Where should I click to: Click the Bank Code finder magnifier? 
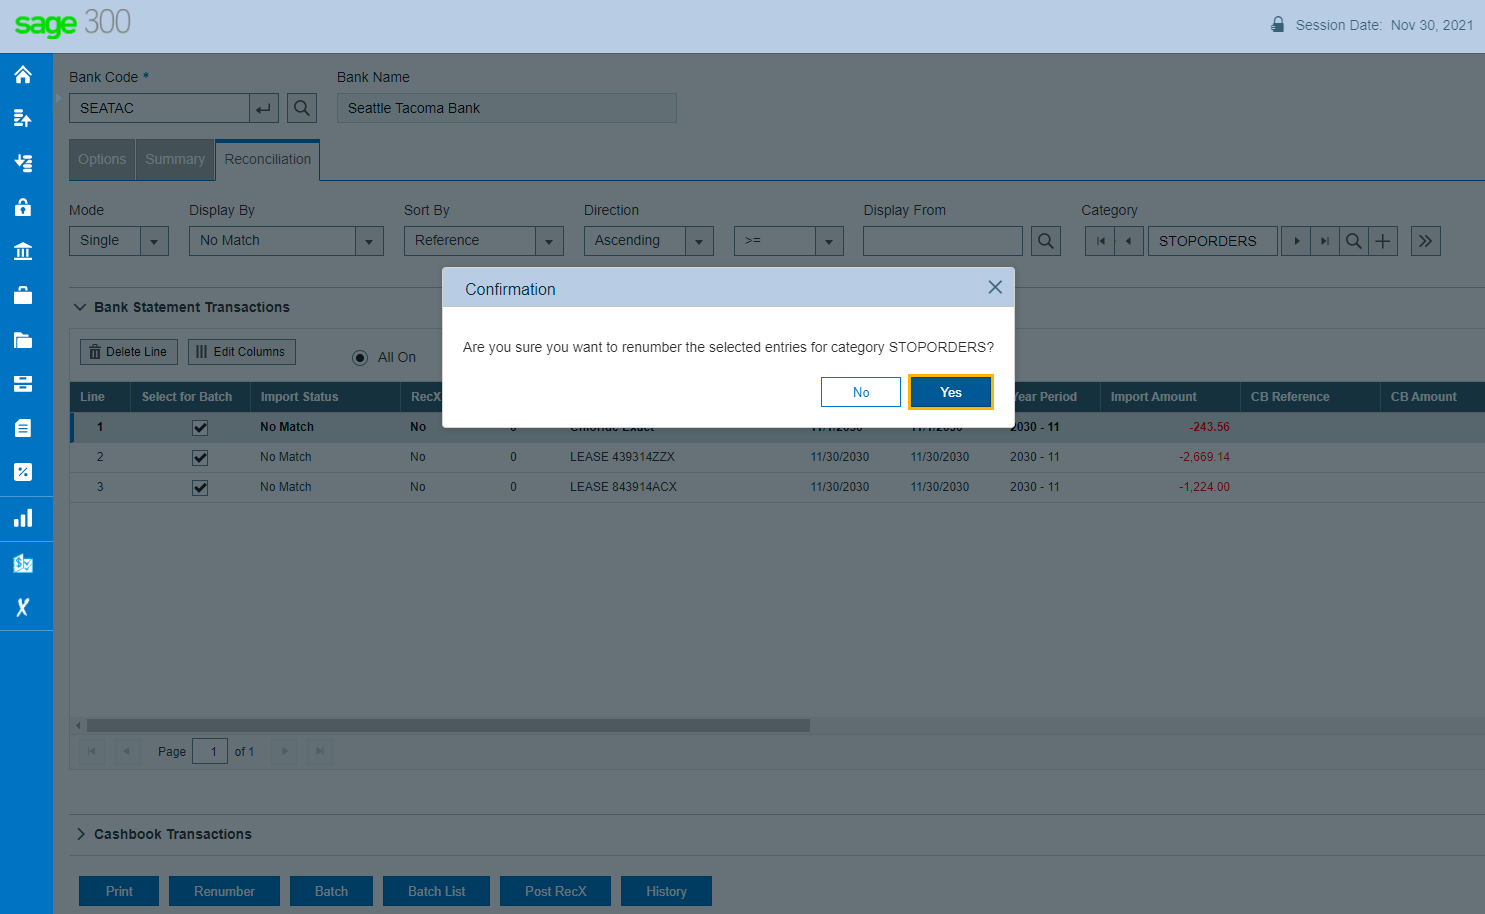point(302,108)
